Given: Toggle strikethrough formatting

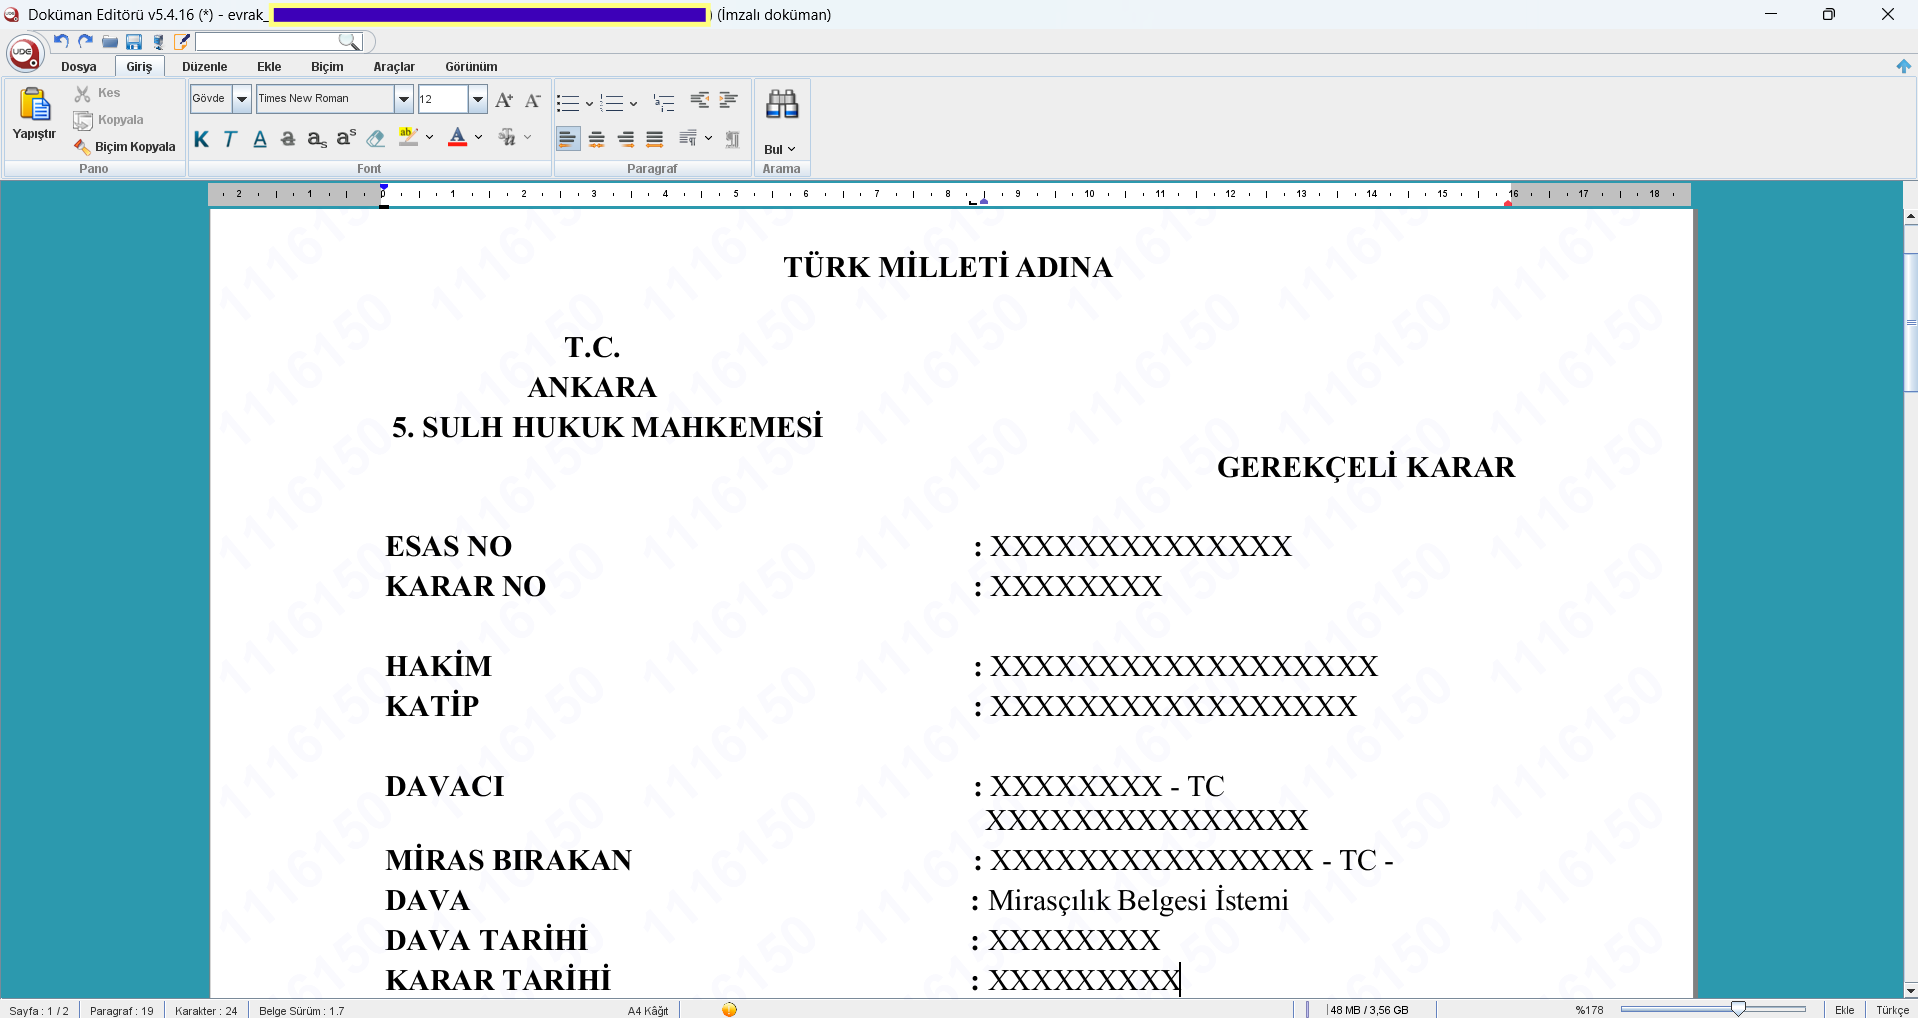Looking at the screenshot, I should (x=288, y=139).
